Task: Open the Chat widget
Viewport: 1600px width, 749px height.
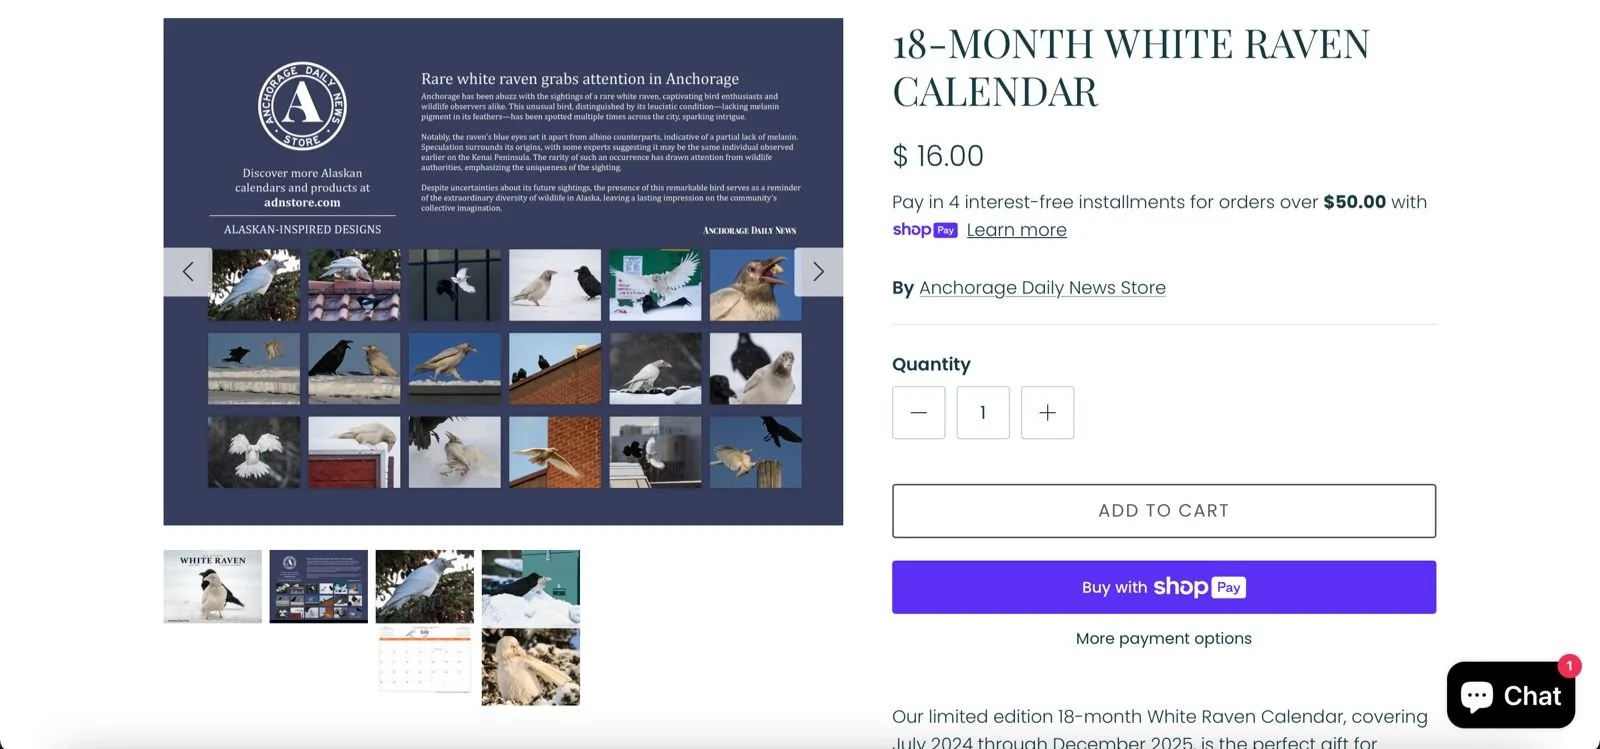Action: click(x=1510, y=695)
